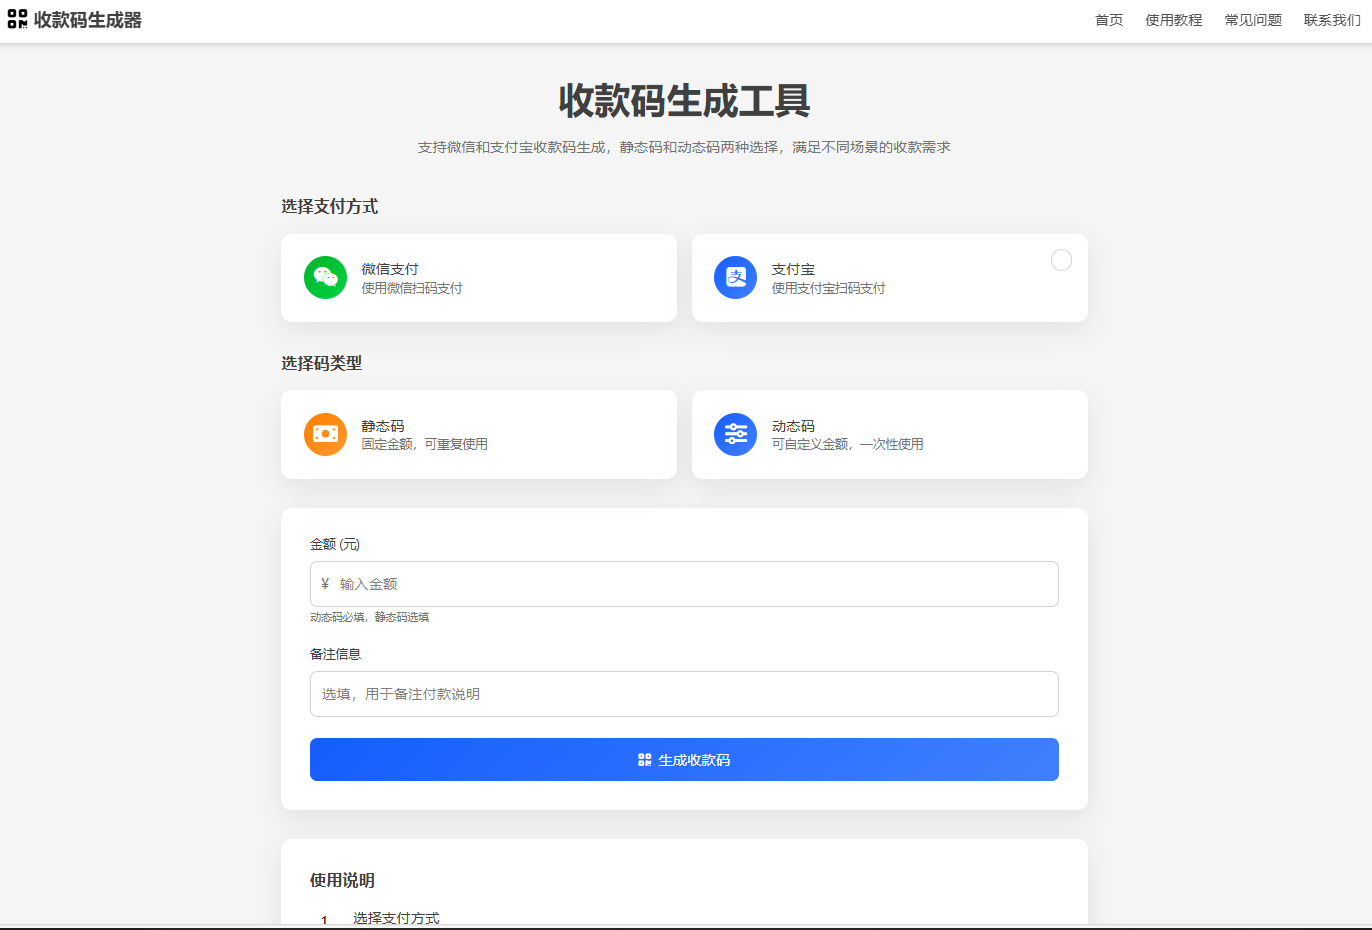
Task: Click the subtitle starting 支持微信和支付宝
Action: click(684, 147)
